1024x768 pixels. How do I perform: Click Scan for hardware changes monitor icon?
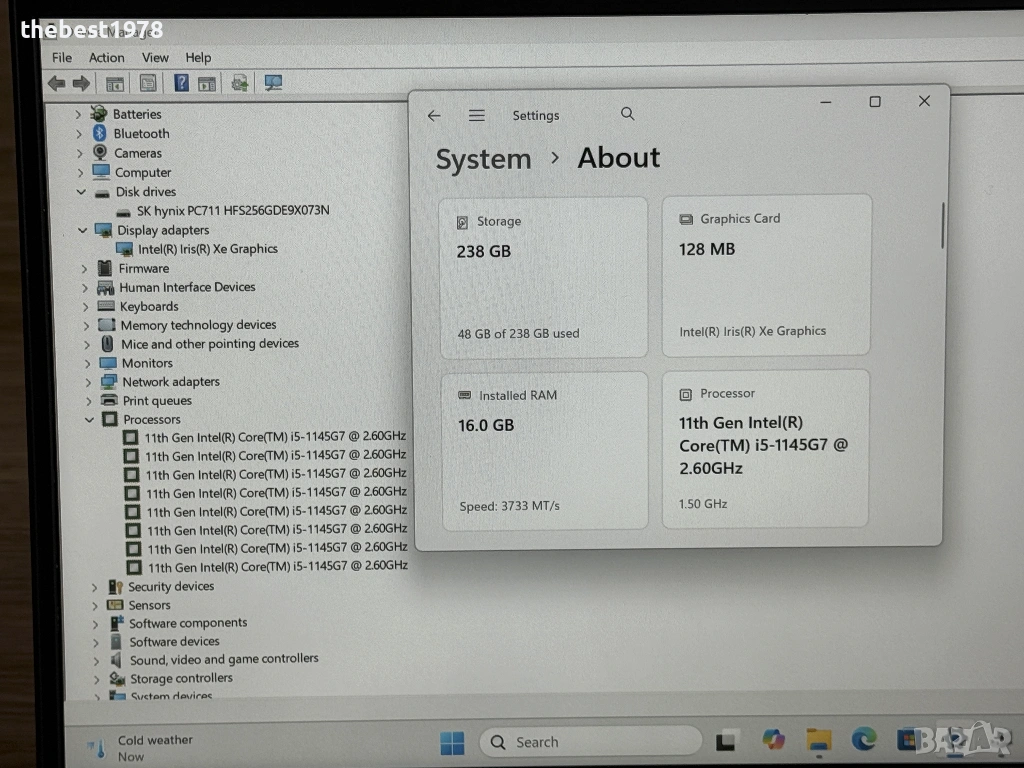pos(273,83)
